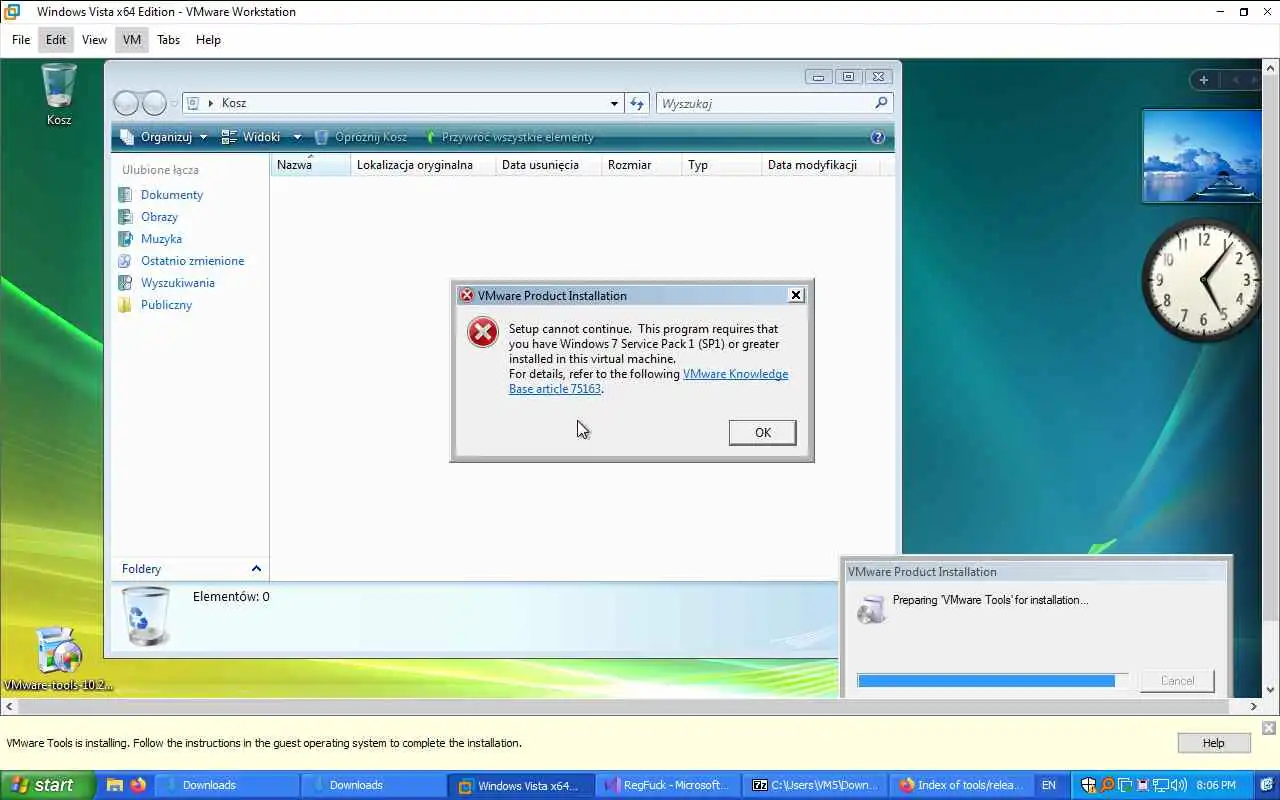Image resolution: width=1280 pixels, height=800 pixels.
Task: Open the Kosz recycle bin desktop icon
Action: click(59, 94)
